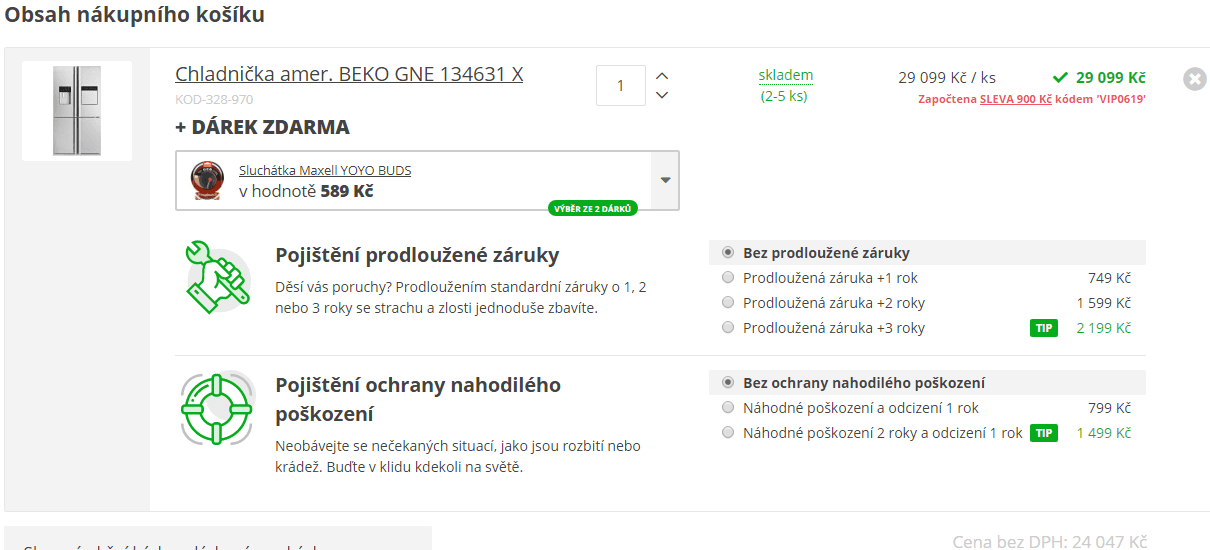Click the '+ DÁREK ZDARMA' heading
Viewport: 1210px width, 550px height.
[262, 127]
